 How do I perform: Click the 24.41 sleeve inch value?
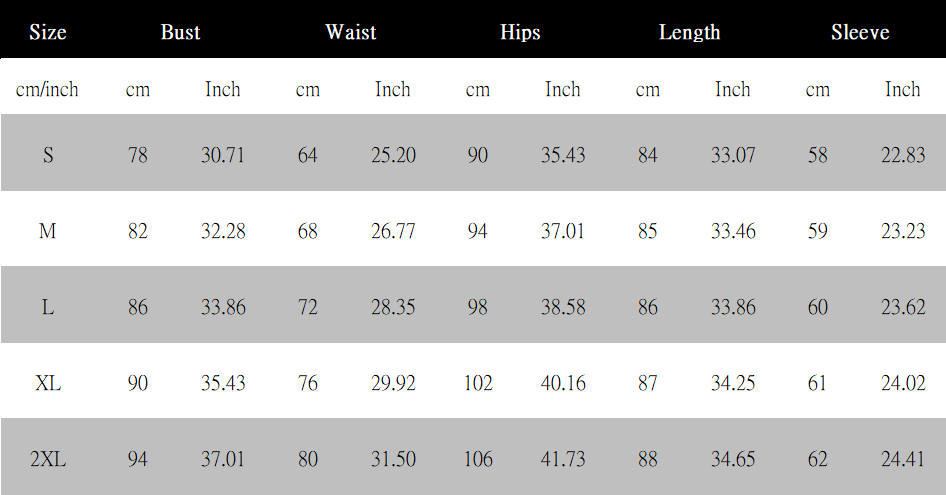(x=903, y=459)
